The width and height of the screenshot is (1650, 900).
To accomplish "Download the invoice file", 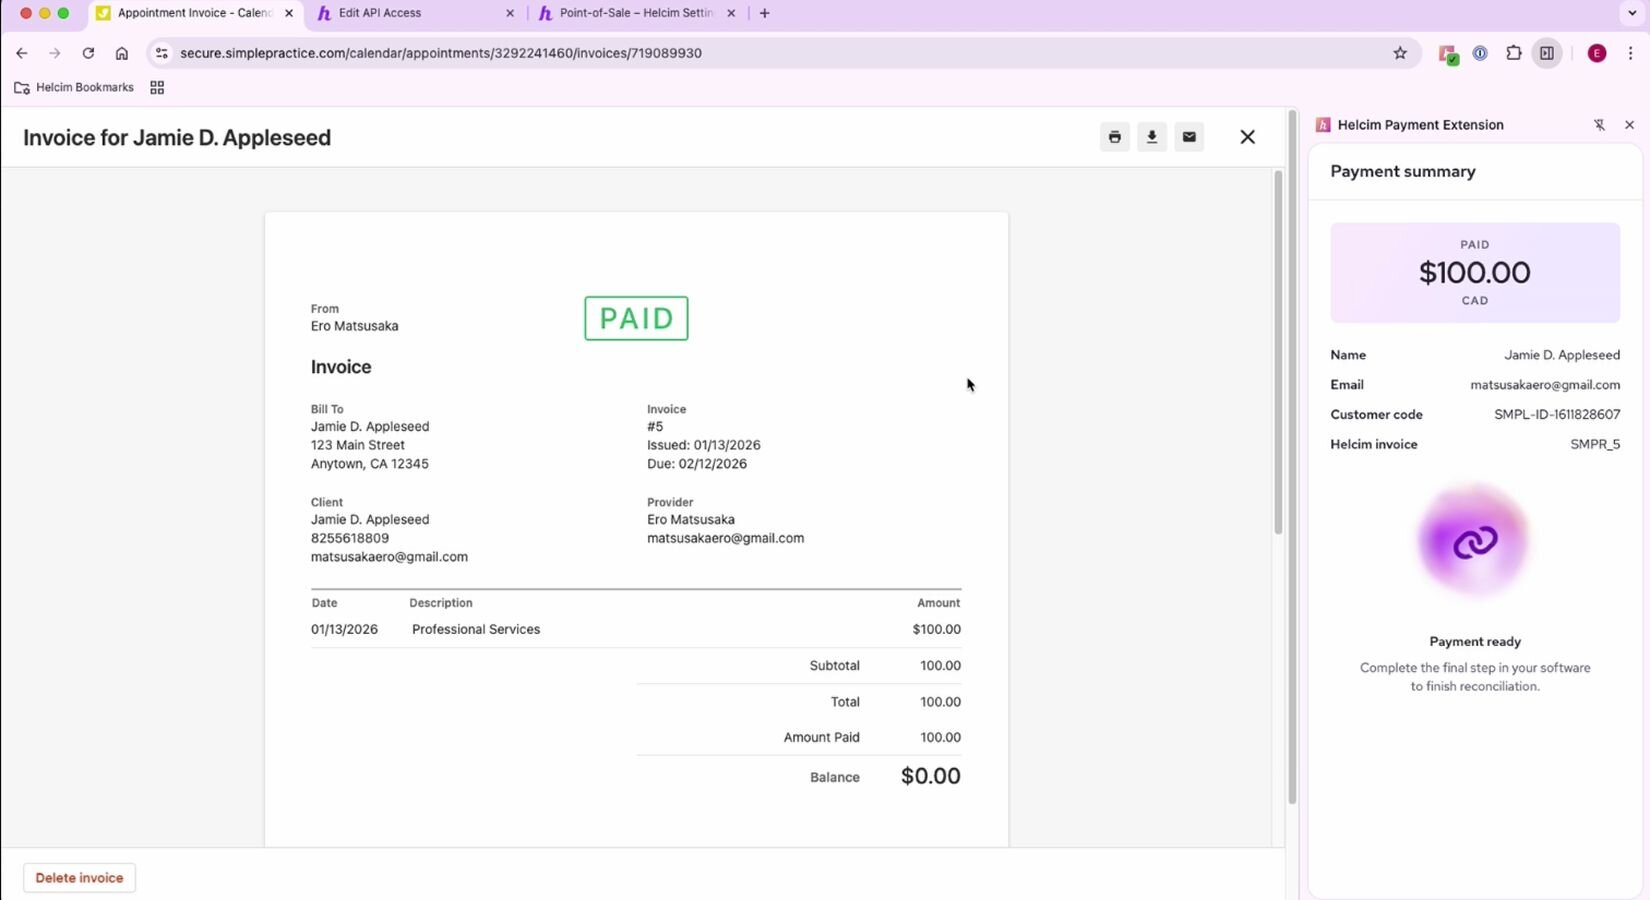I will click(x=1151, y=137).
